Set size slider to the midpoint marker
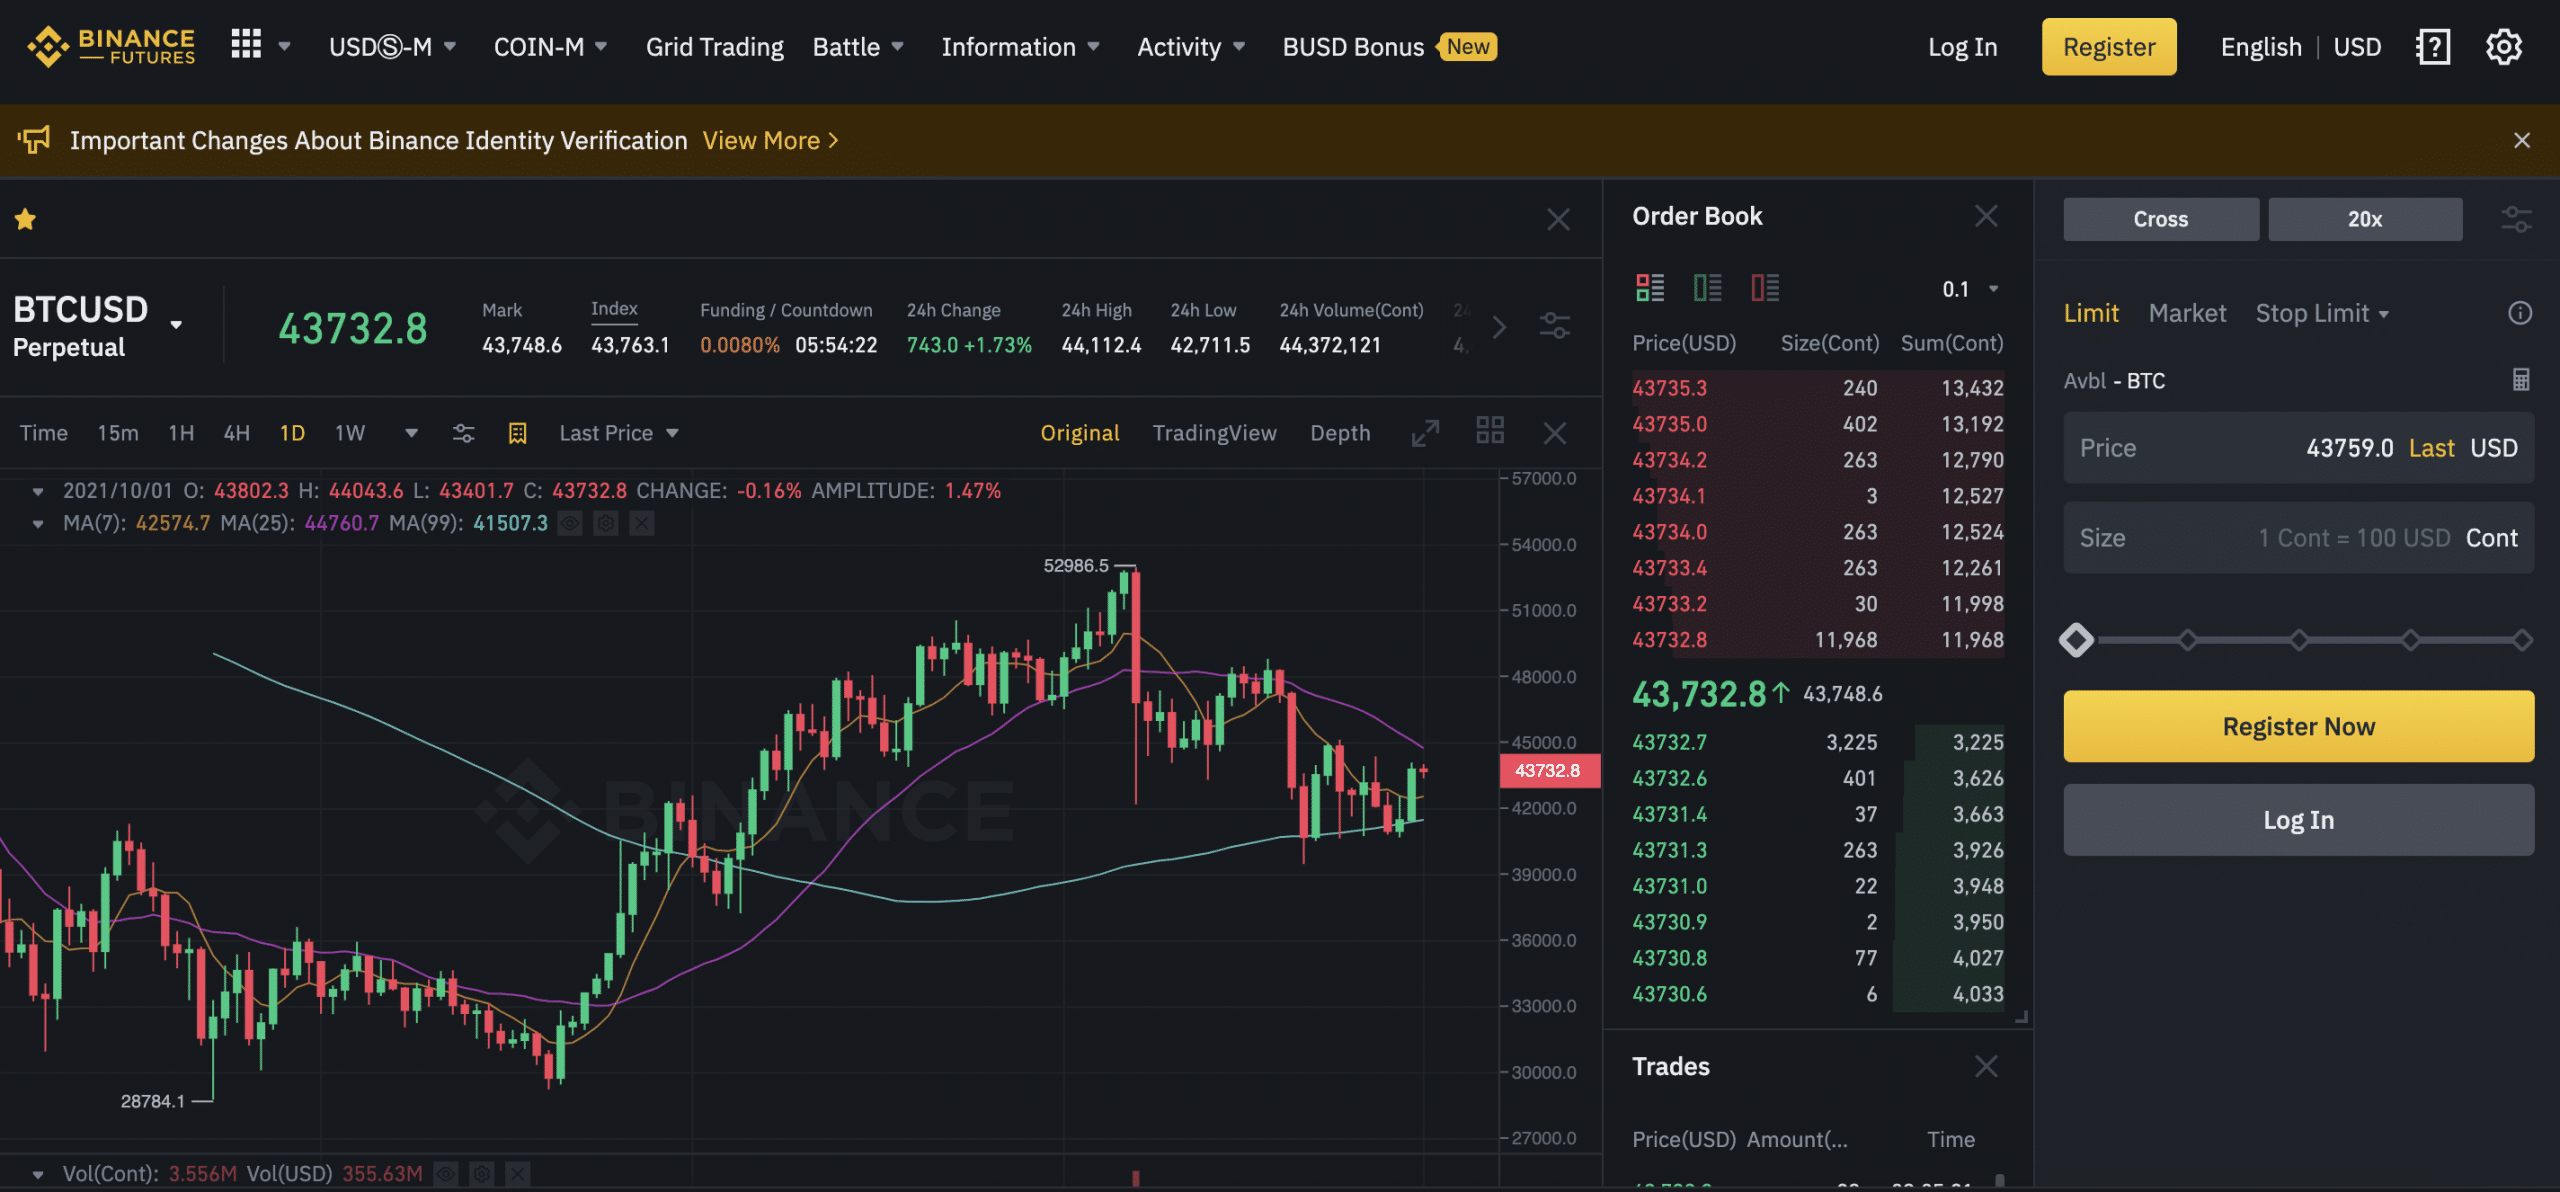The width and height of the screenshot is (2560, 1192). click(2299, 640)
